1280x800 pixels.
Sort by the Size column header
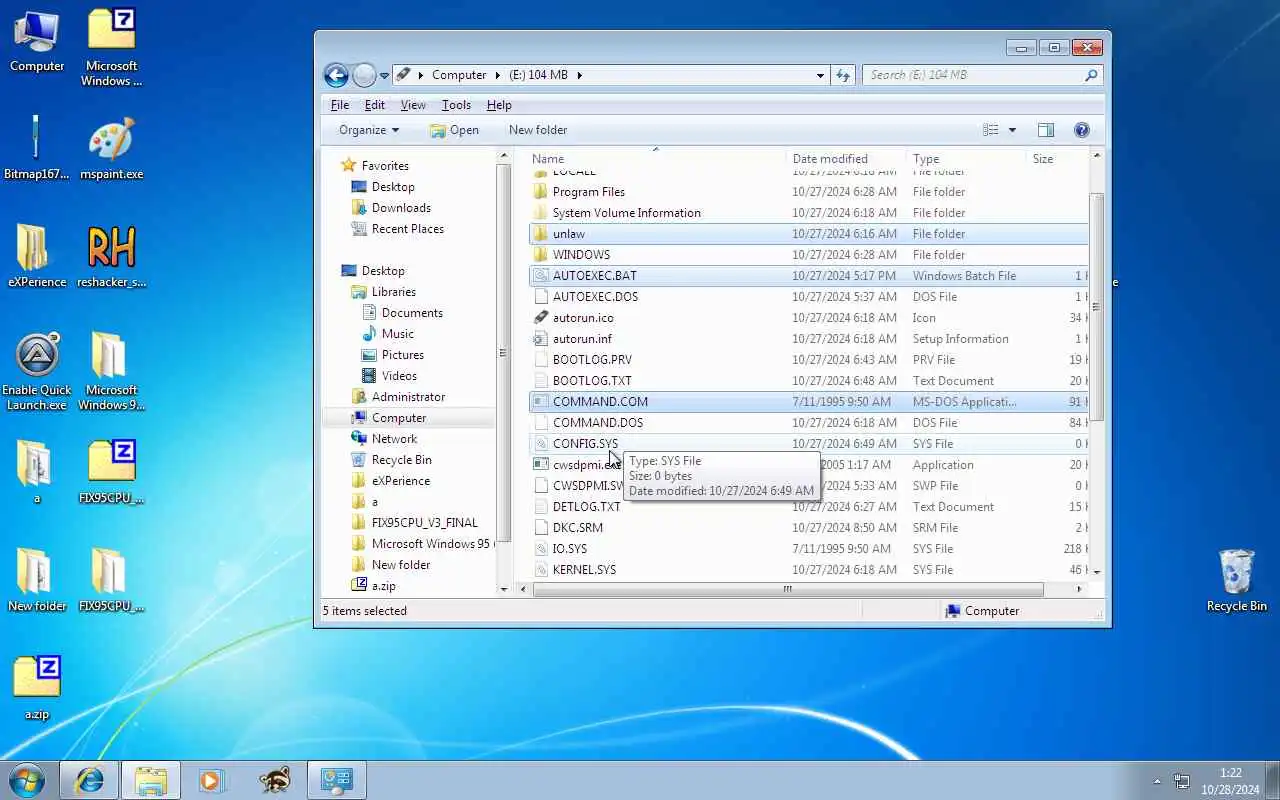tap(1057, 159)
